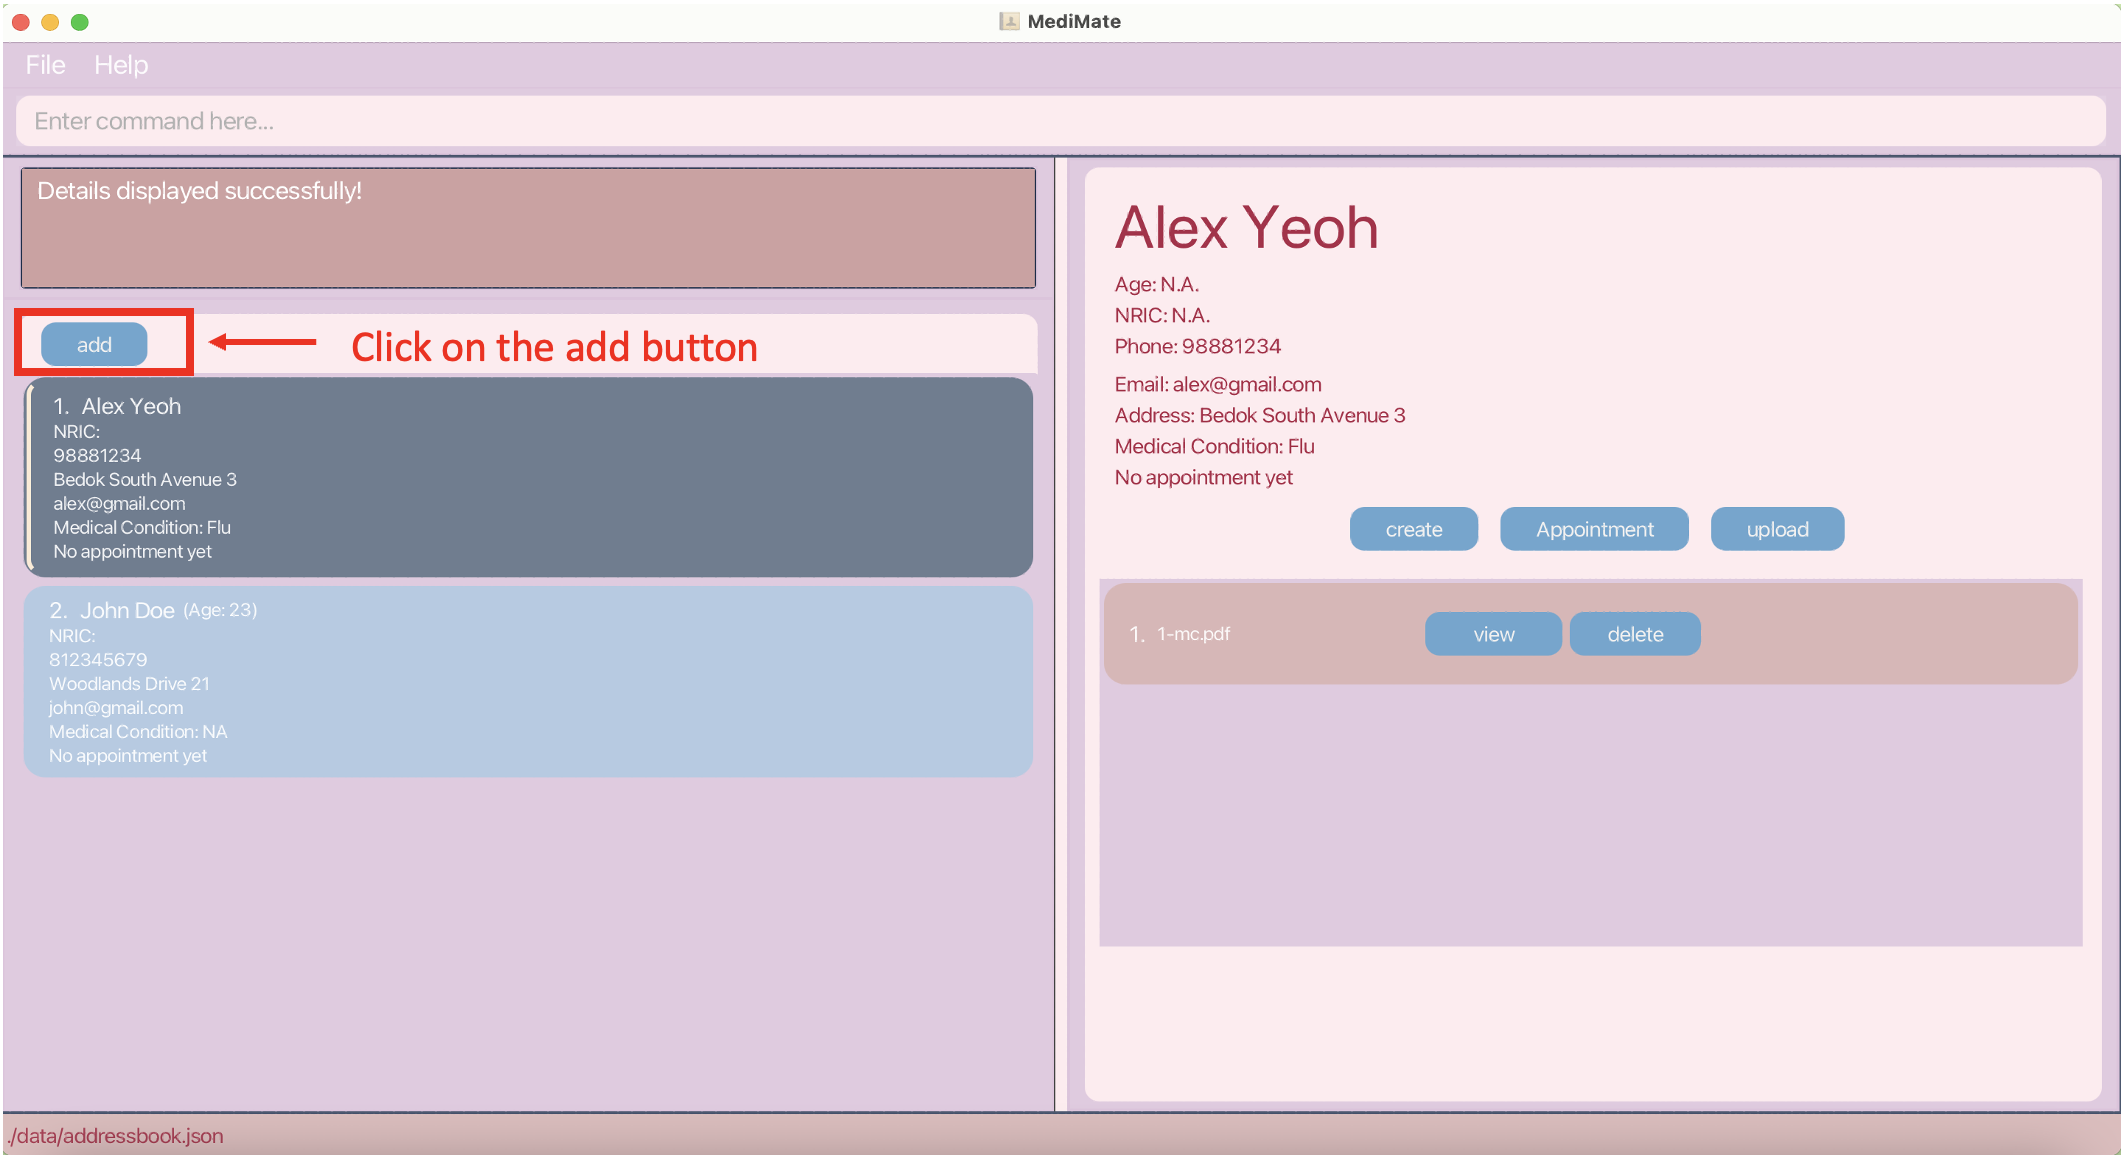The width and height of the screenshot is (2122, 1156).
Task: Click the create button for Alex Yeoh
Action: pyautogui.click(x=1415, y=528)
